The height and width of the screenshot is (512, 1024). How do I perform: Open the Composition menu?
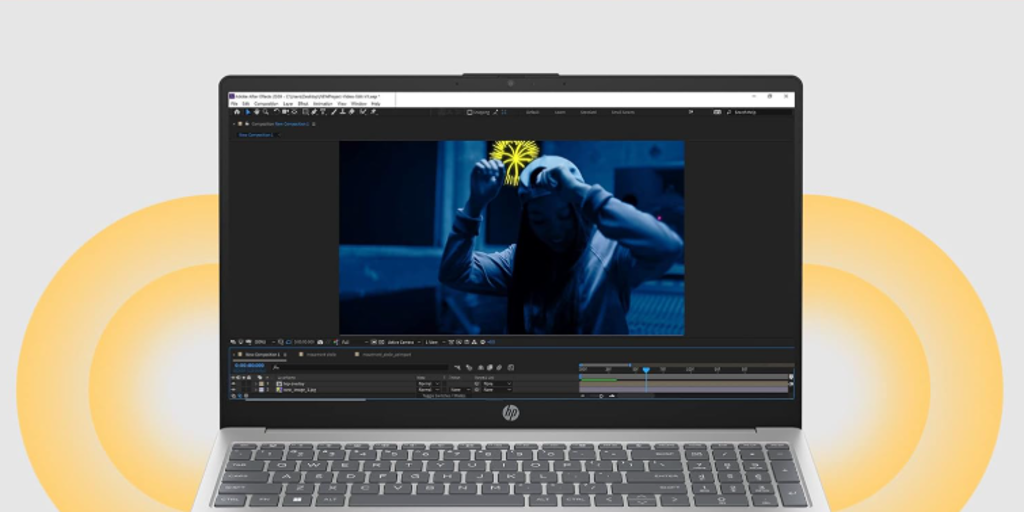point(266,103)
